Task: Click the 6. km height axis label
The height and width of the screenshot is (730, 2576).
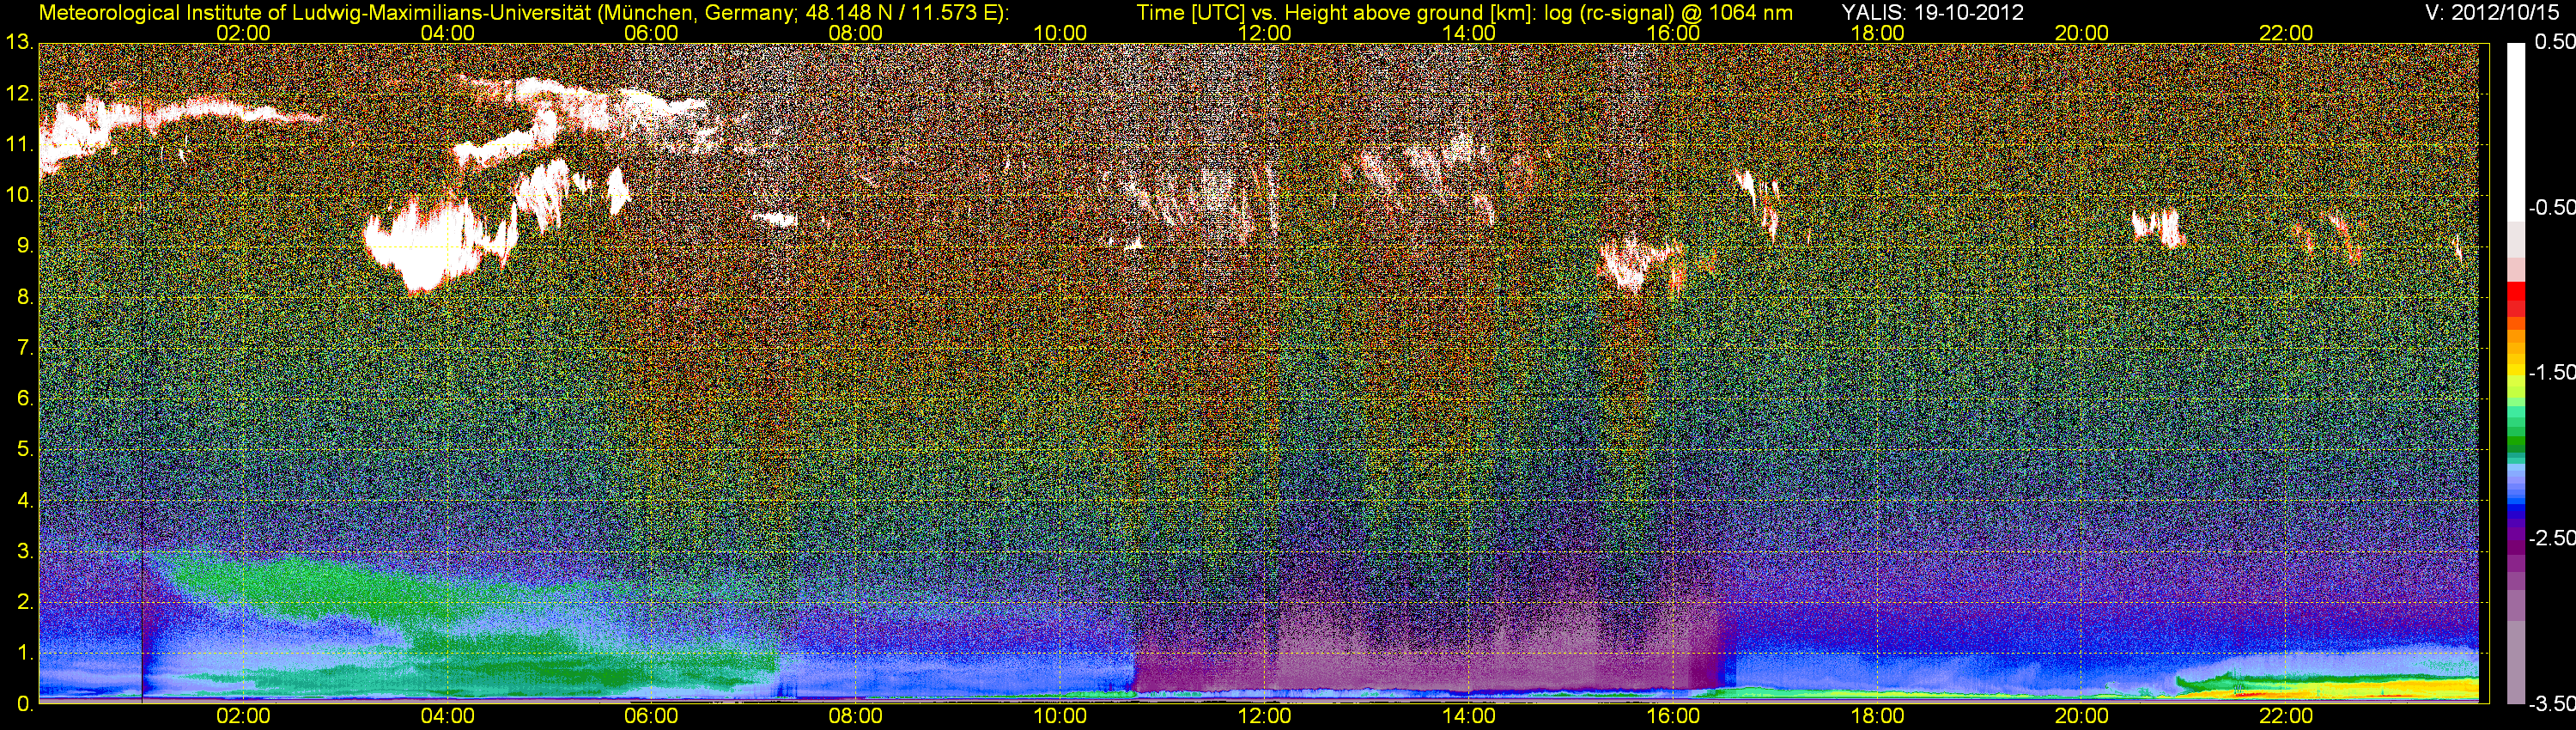Action: 25,398
